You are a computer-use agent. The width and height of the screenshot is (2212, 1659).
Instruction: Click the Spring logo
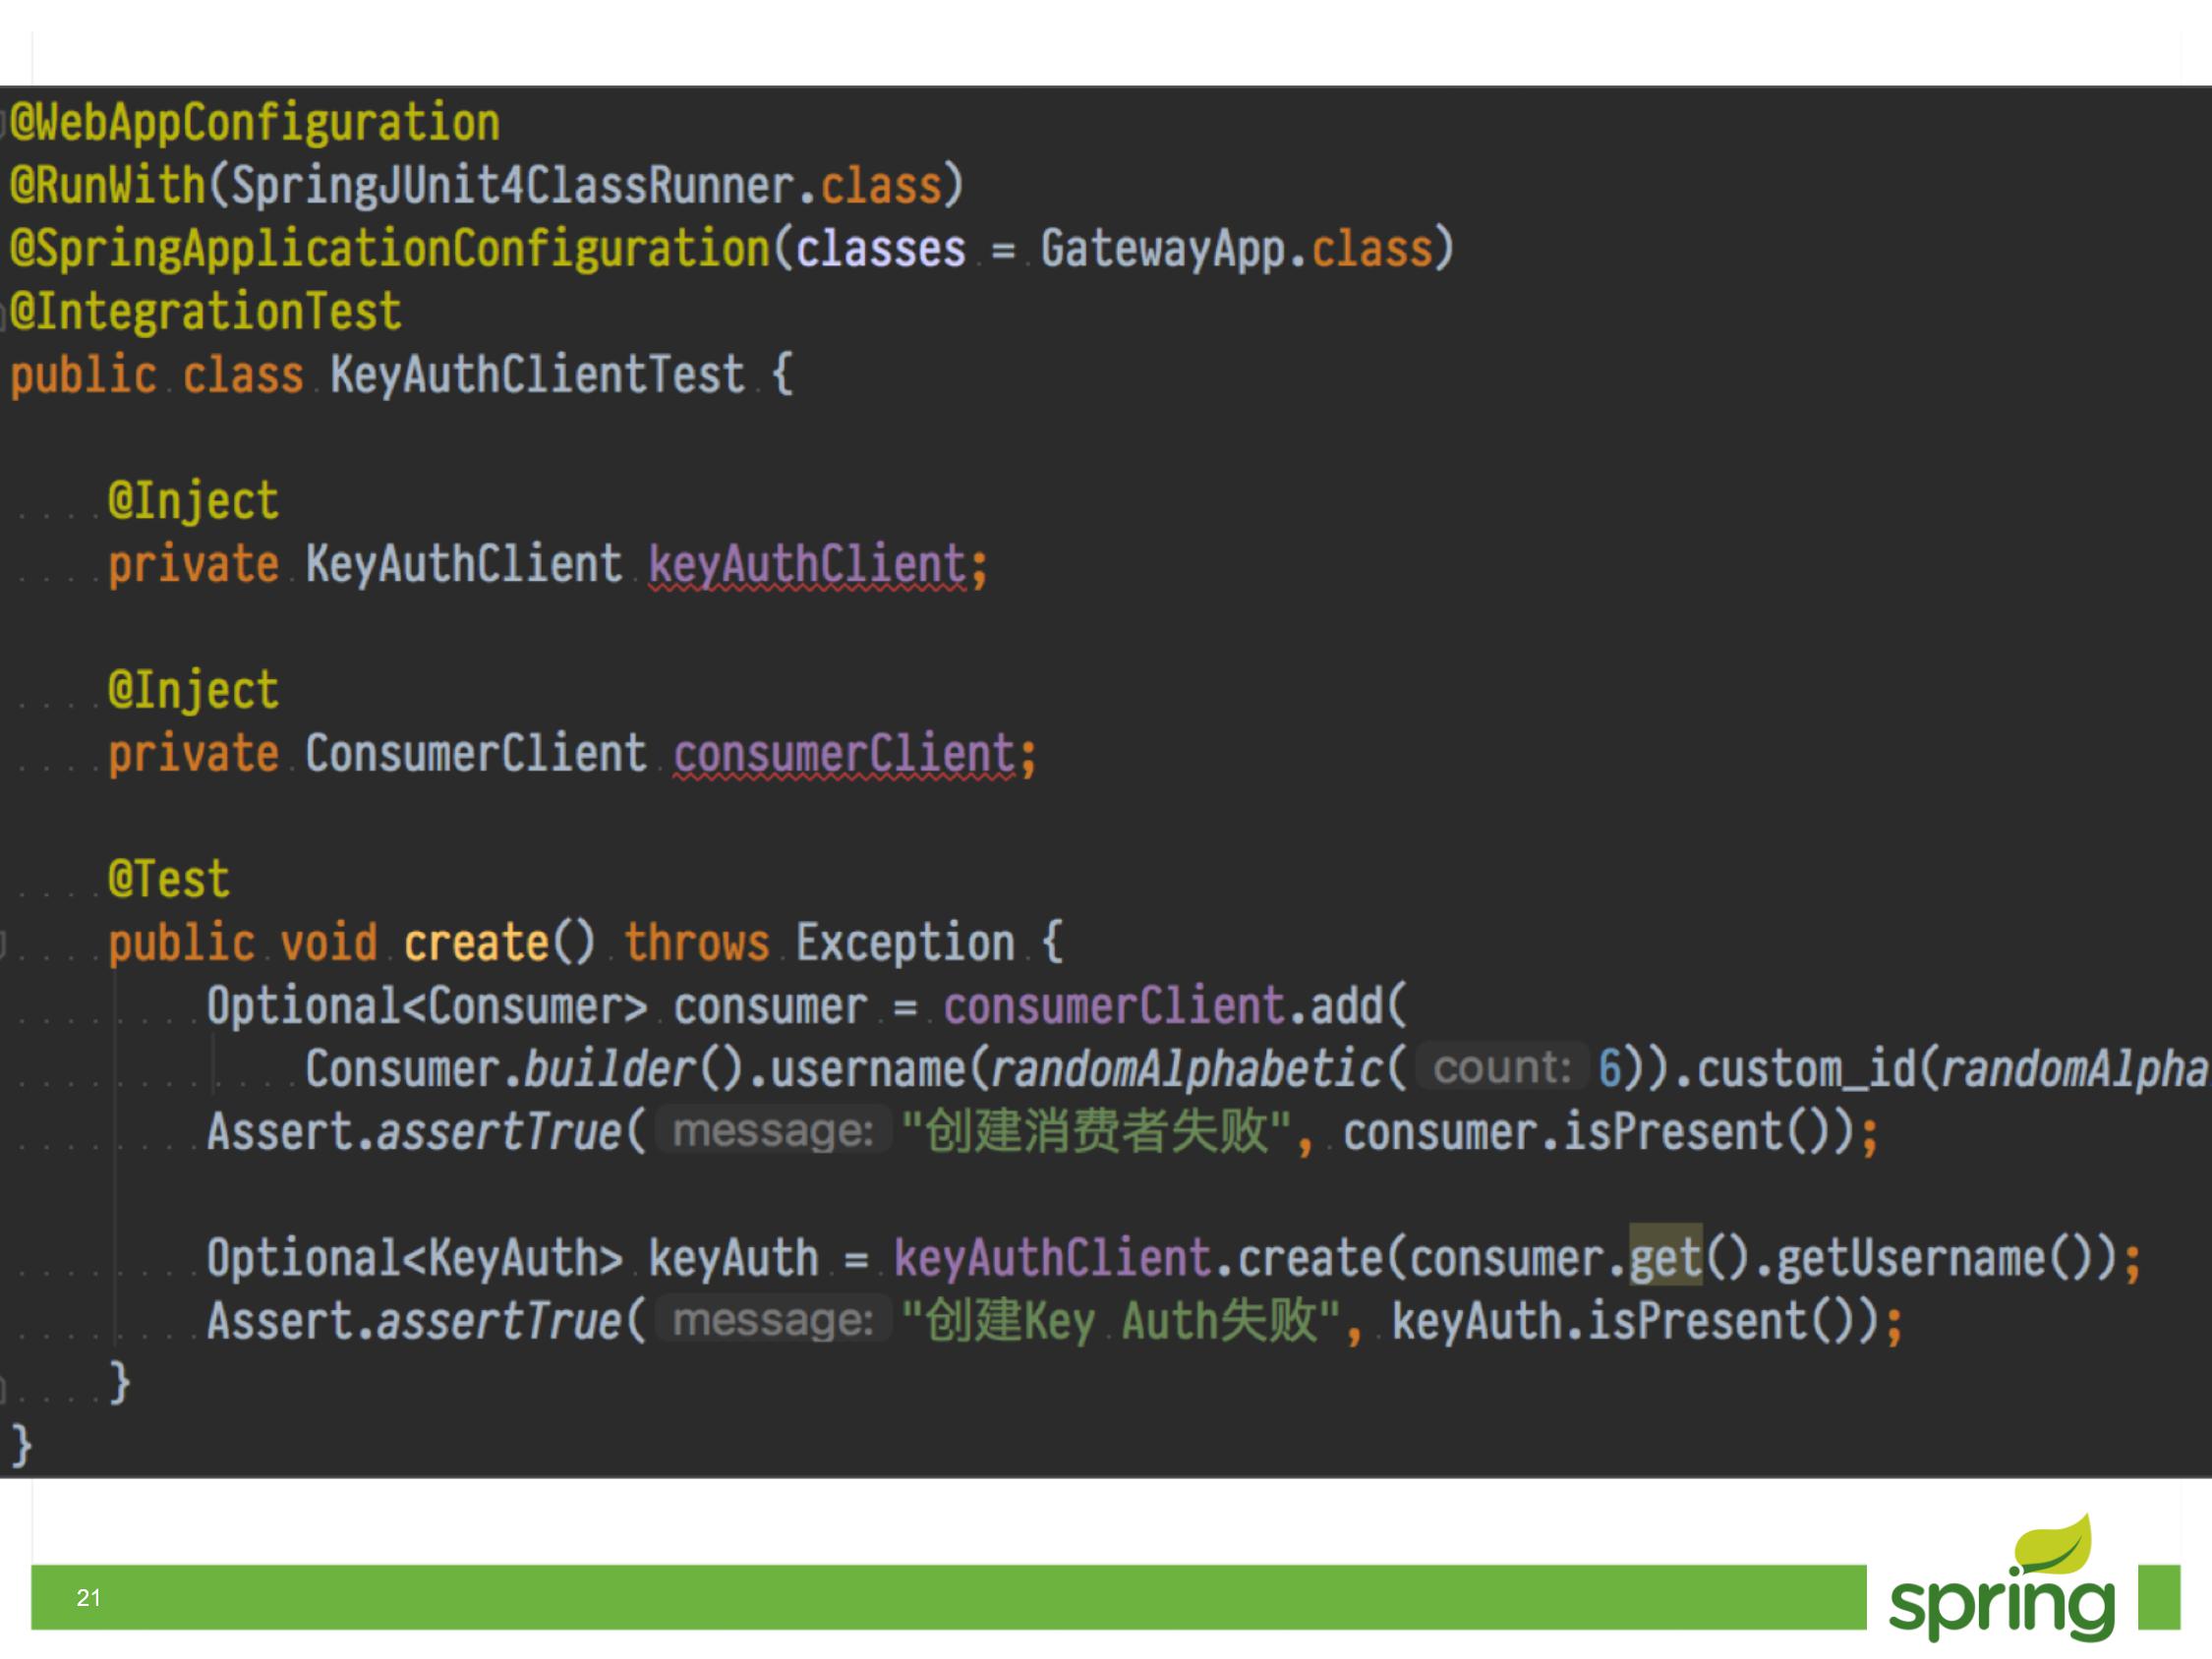[2001, 1603]
